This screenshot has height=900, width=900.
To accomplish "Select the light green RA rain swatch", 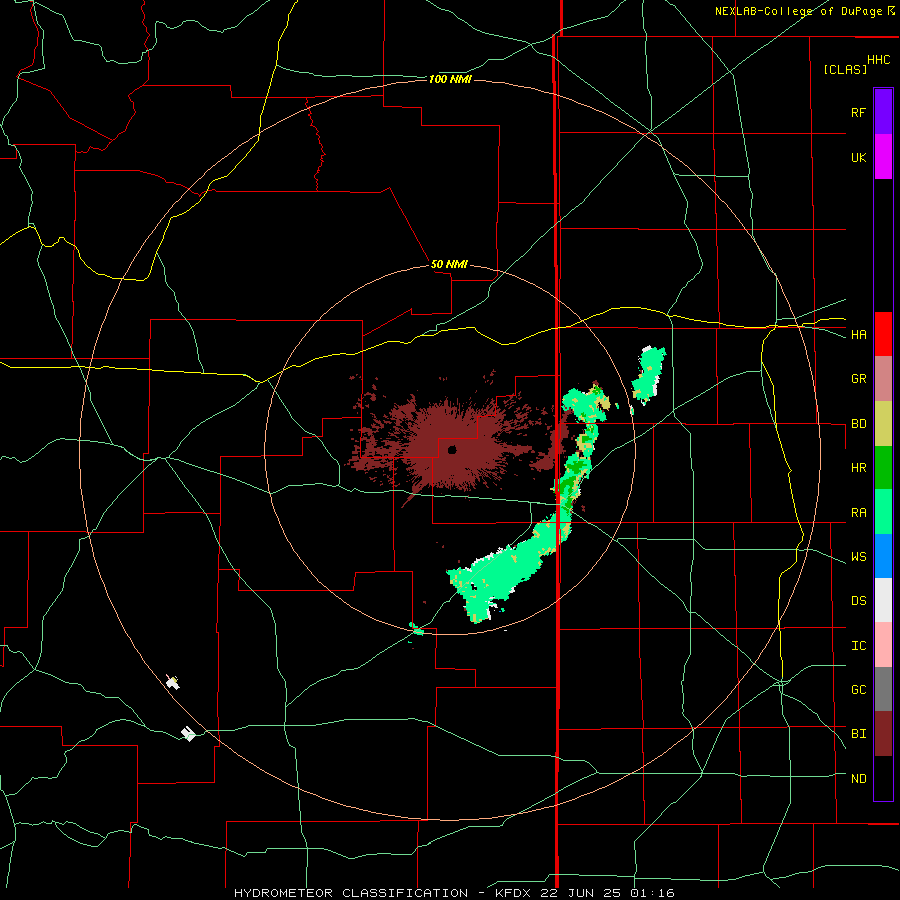I will [883, 512].
